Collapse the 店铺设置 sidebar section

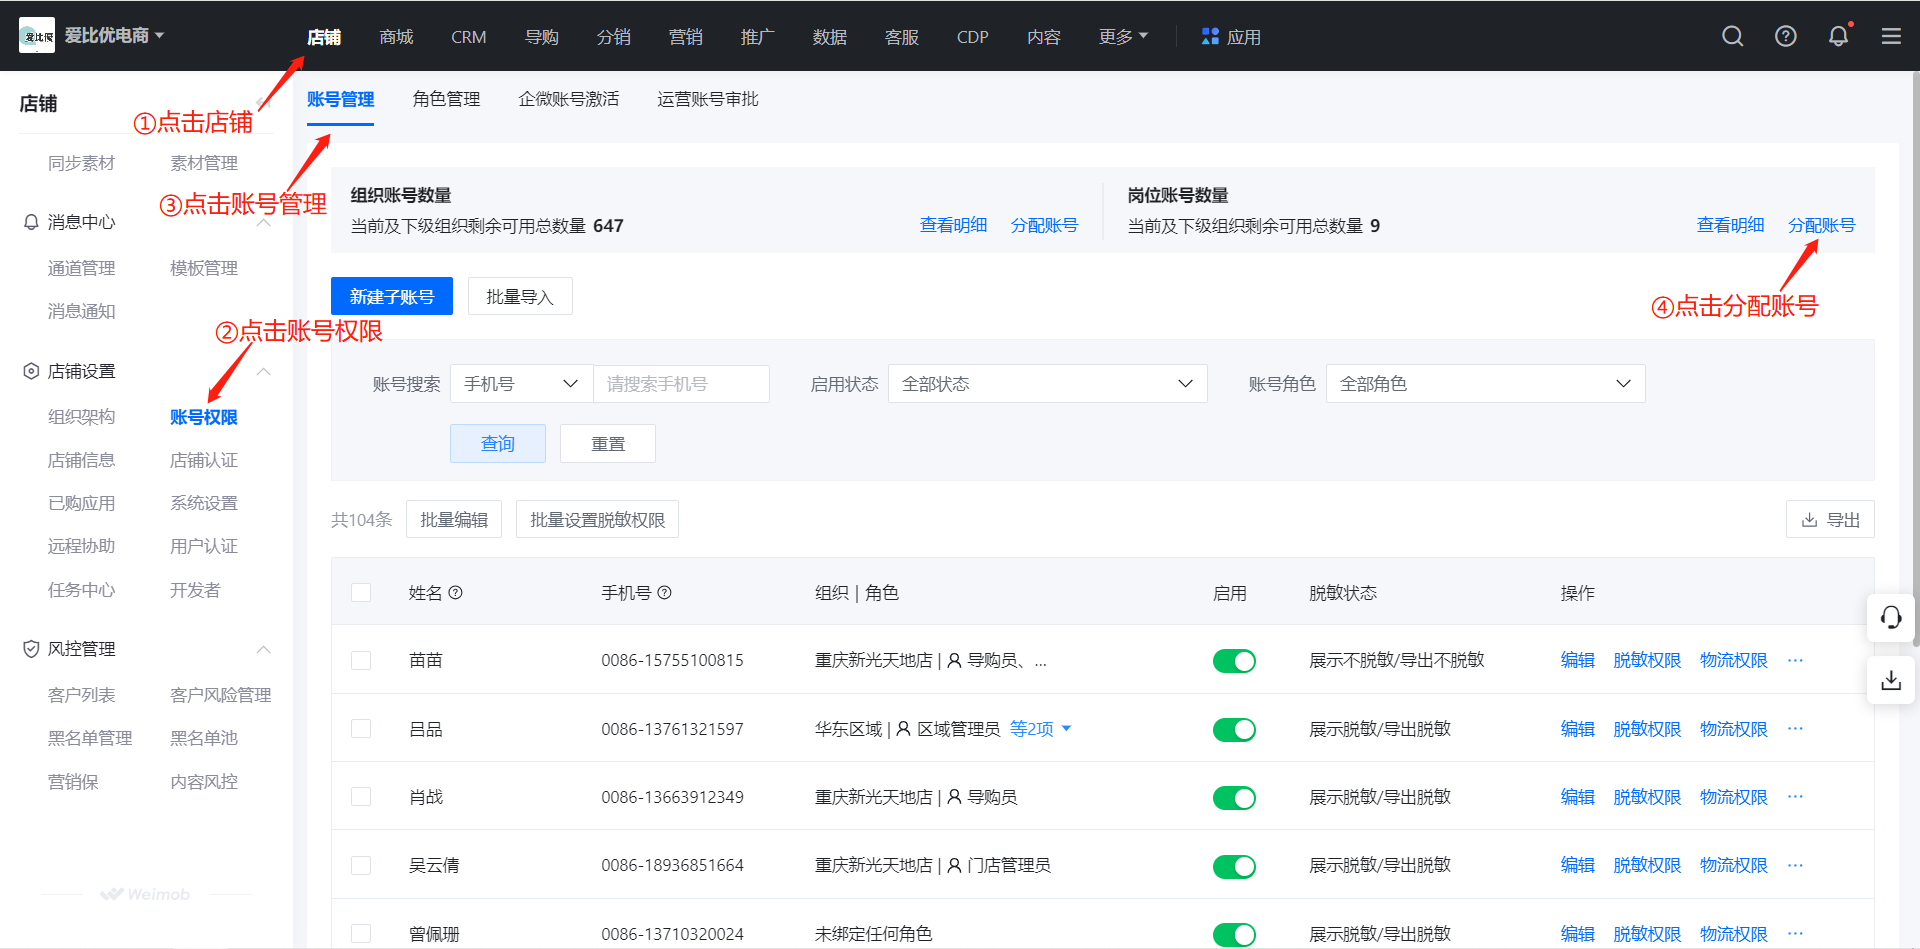click(x=264, y=372)
